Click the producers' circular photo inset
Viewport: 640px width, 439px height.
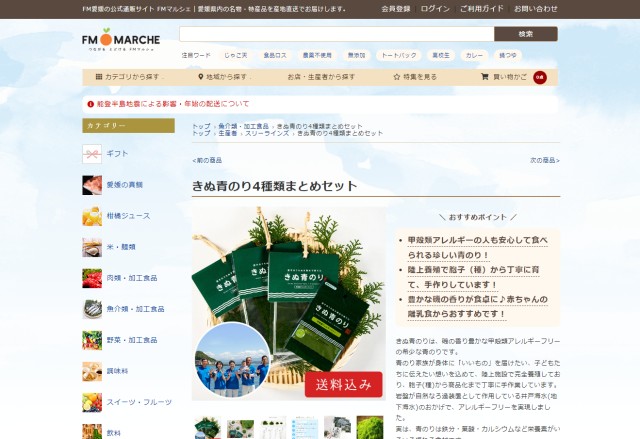pos(232,360)
